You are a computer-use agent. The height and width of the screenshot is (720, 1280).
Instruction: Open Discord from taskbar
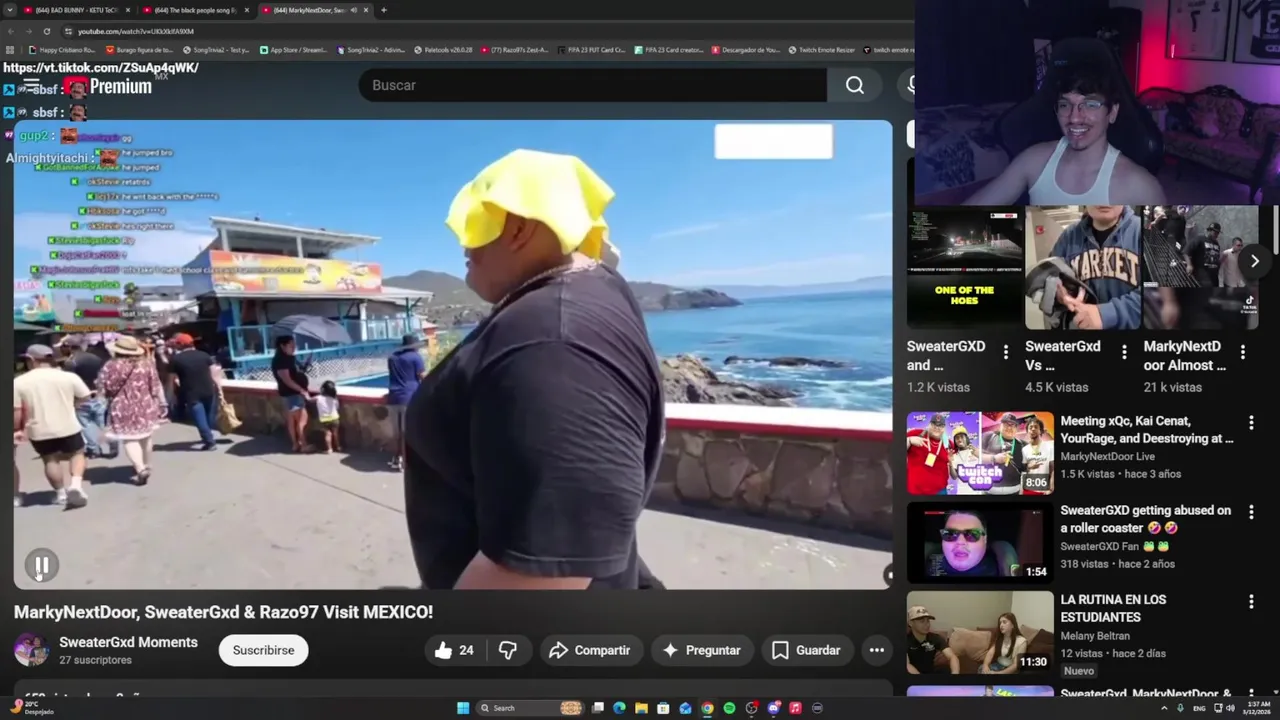pos(773,708)
